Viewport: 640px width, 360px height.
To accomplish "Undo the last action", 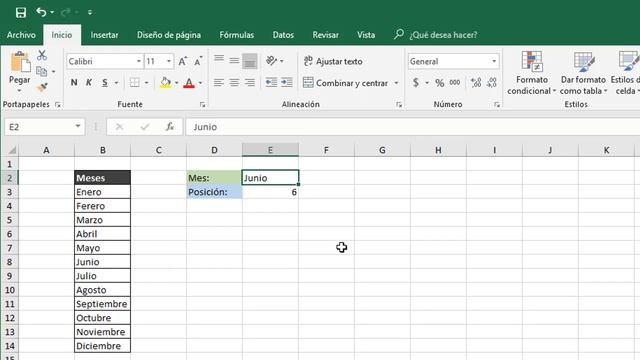I will click(41, 12).
